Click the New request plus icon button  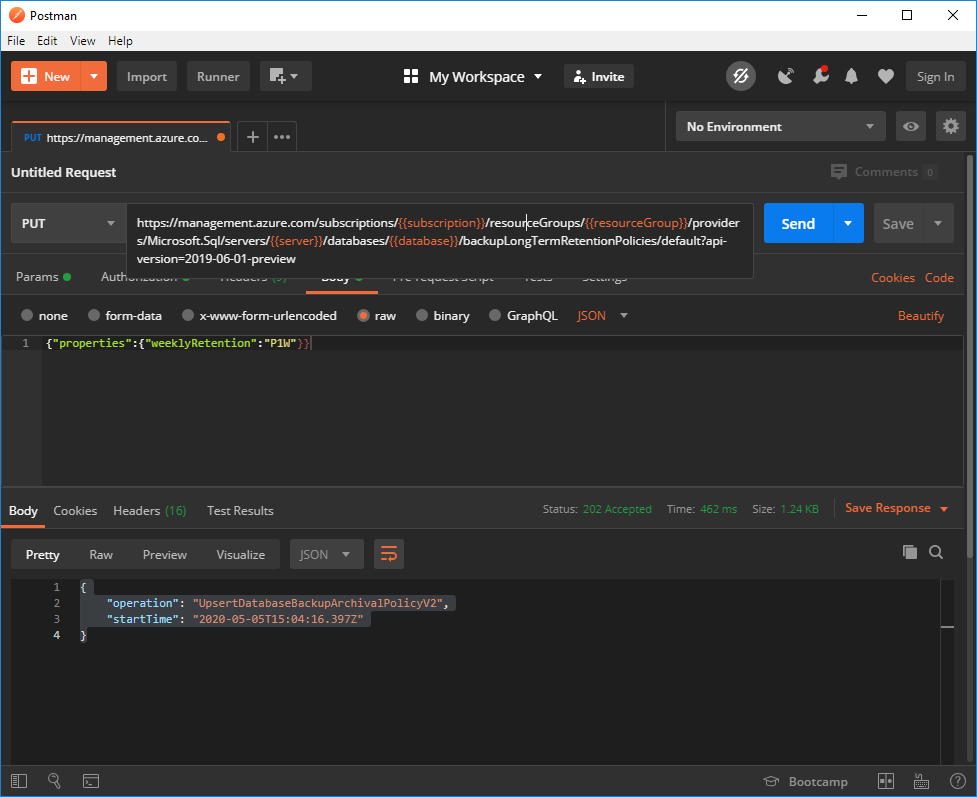pyautogui.click(x=46, y=76)
